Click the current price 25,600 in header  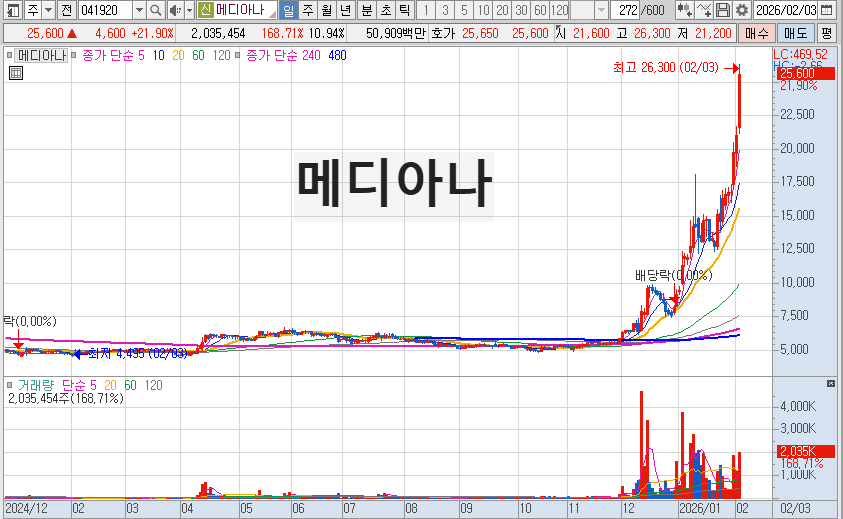(45, 33)
